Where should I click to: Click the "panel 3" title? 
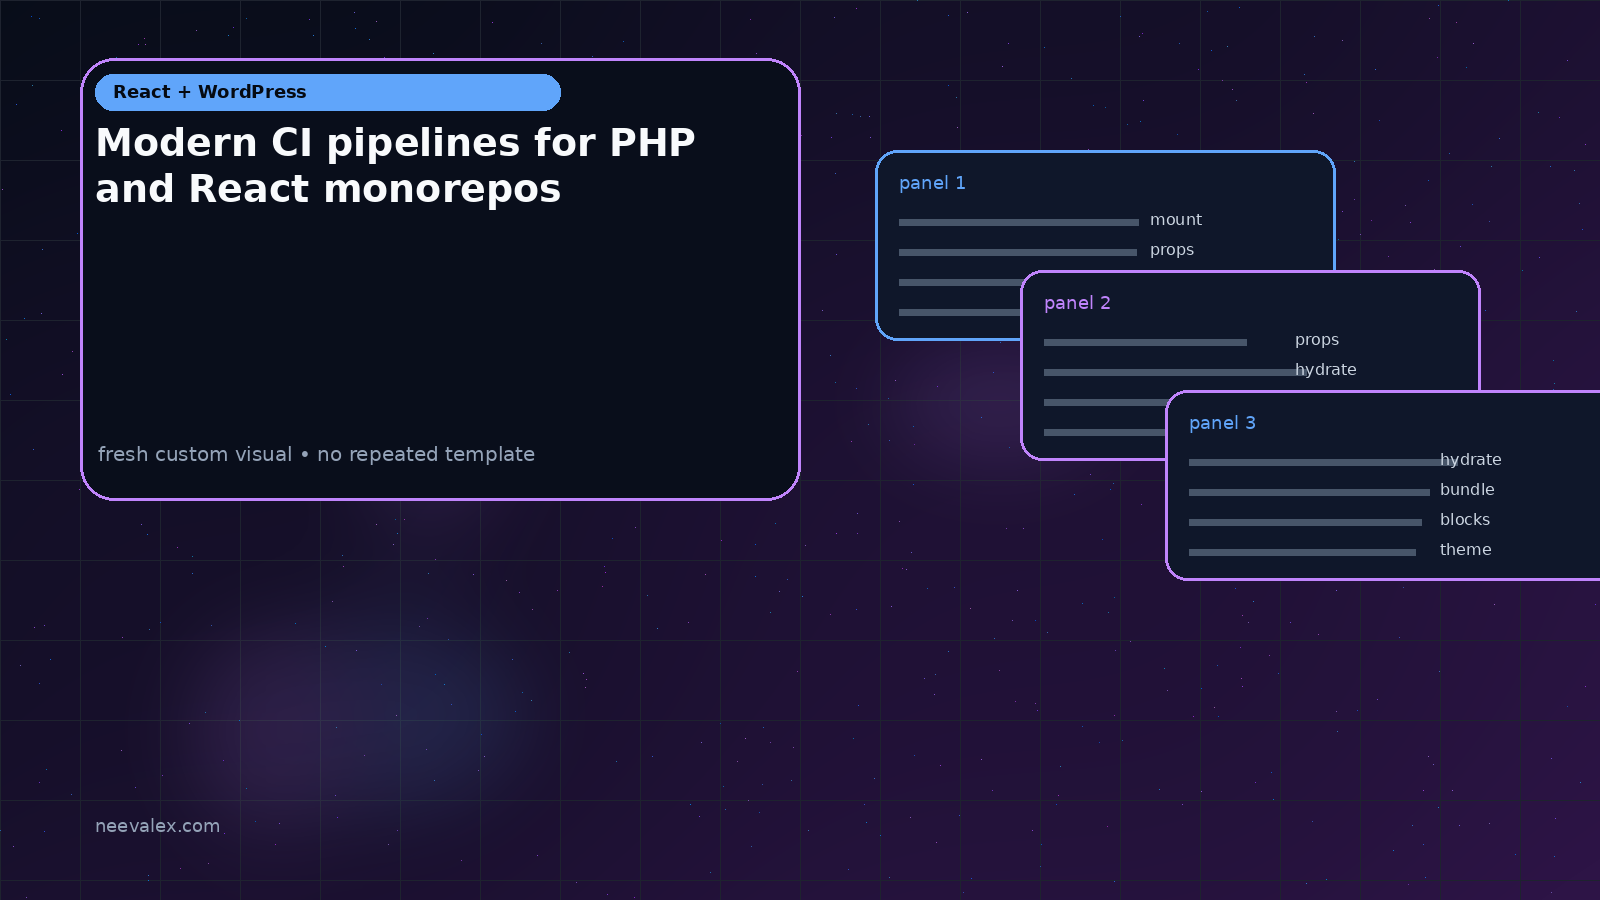[x=1222, y=423]
